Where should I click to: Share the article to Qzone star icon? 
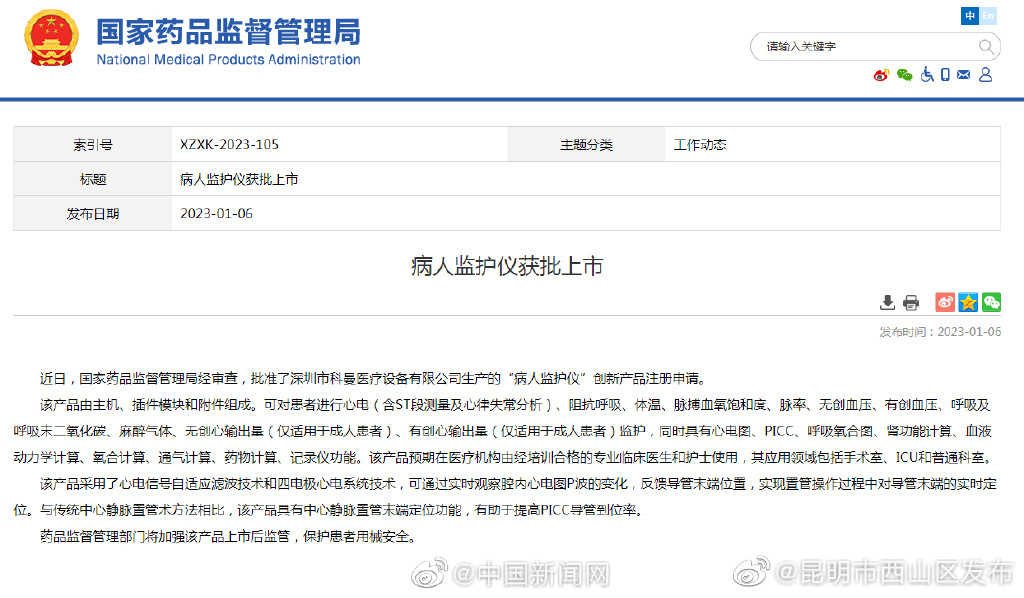coord(967,301)
